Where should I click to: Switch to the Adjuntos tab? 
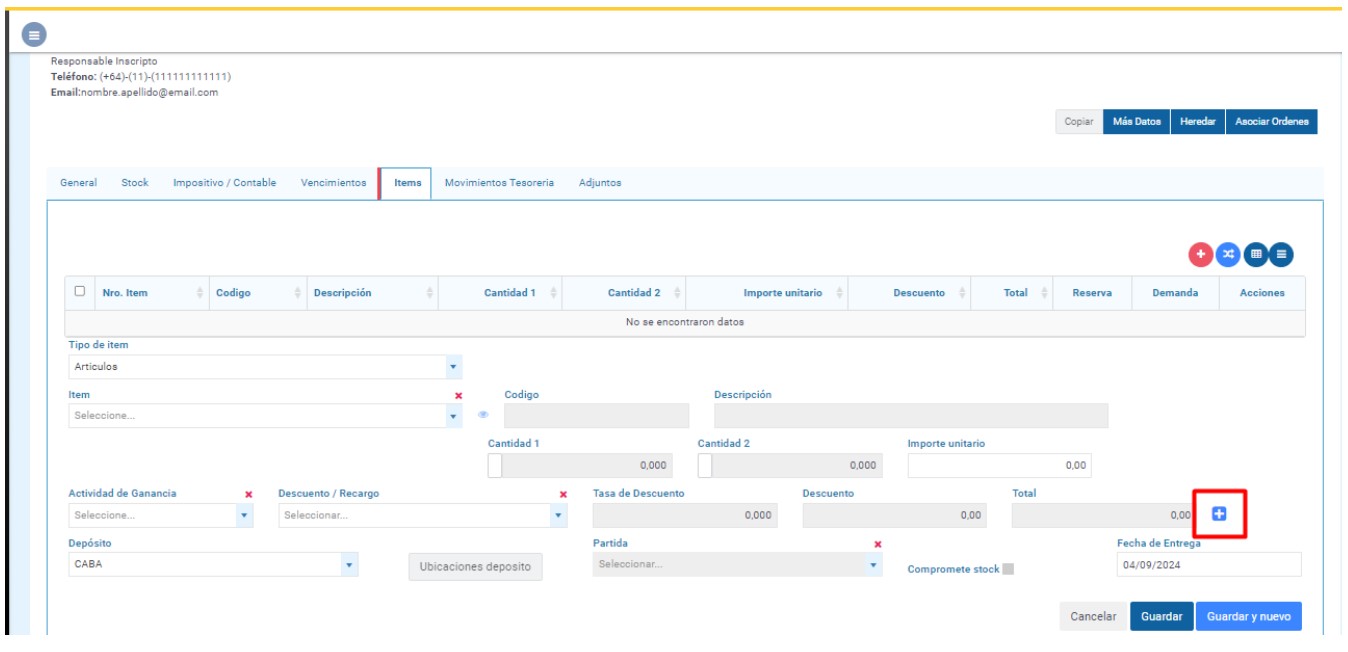(600, 183)
